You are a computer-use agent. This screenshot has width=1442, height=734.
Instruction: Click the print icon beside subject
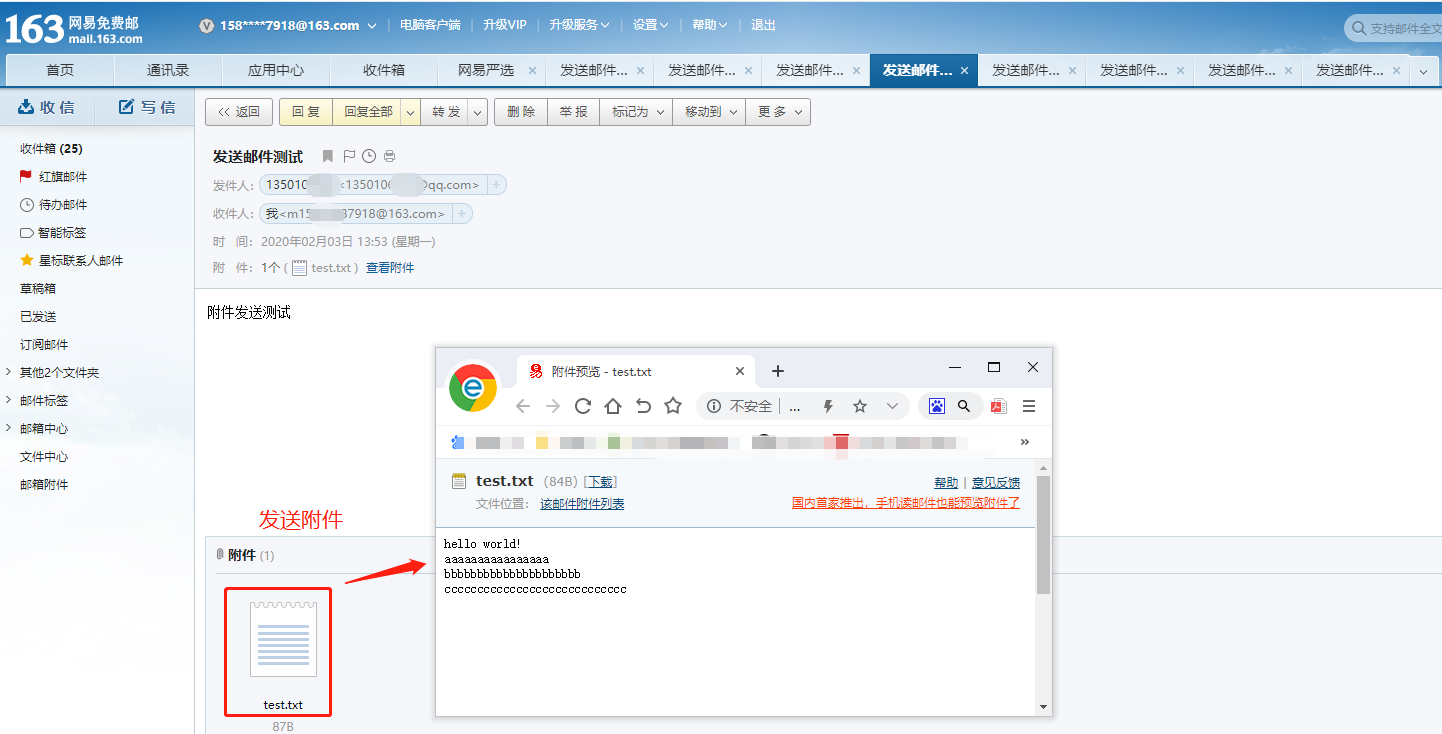coord(390,156)
